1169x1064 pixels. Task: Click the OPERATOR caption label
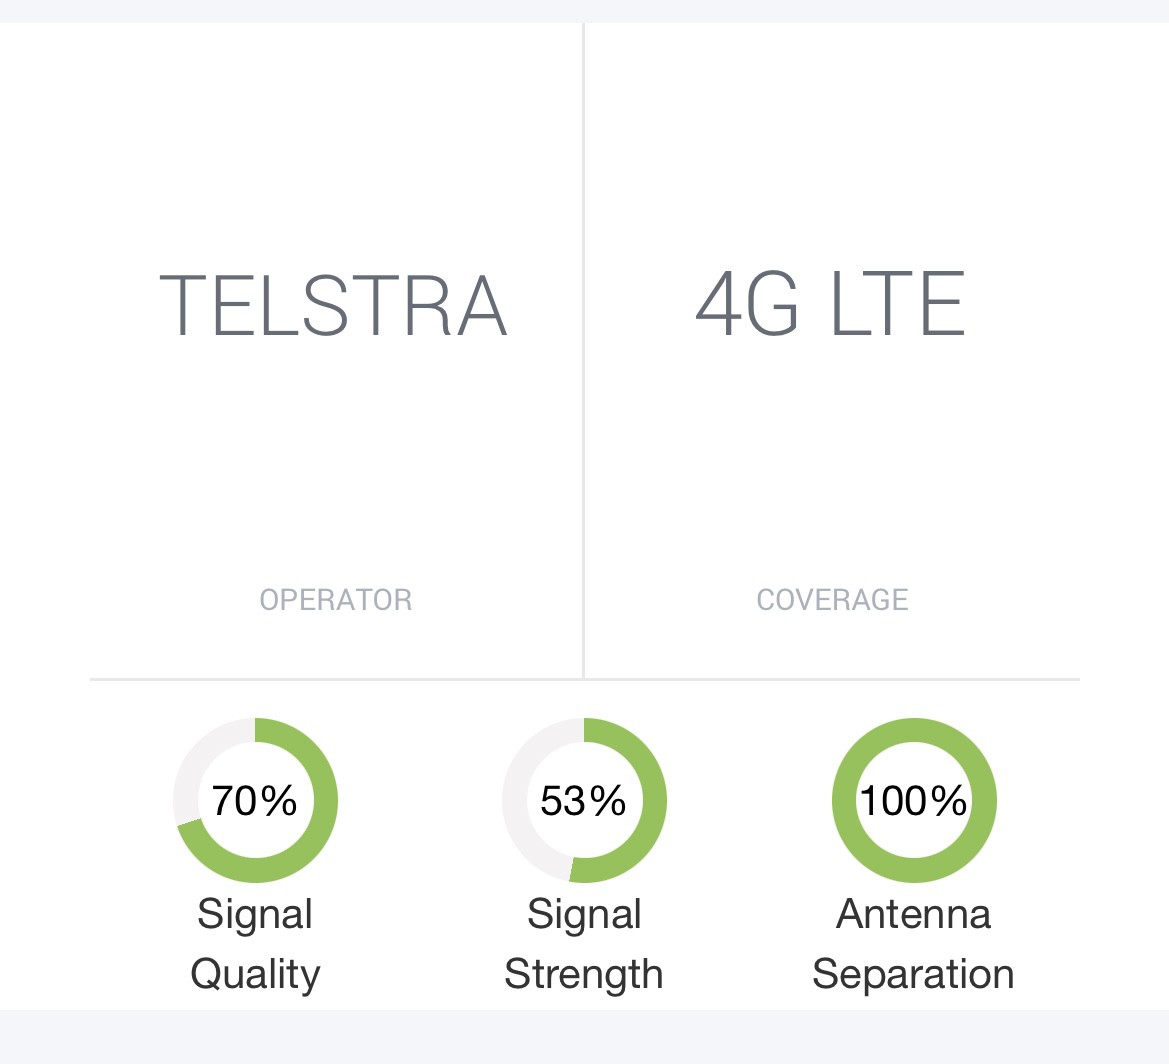pos(335,600)
